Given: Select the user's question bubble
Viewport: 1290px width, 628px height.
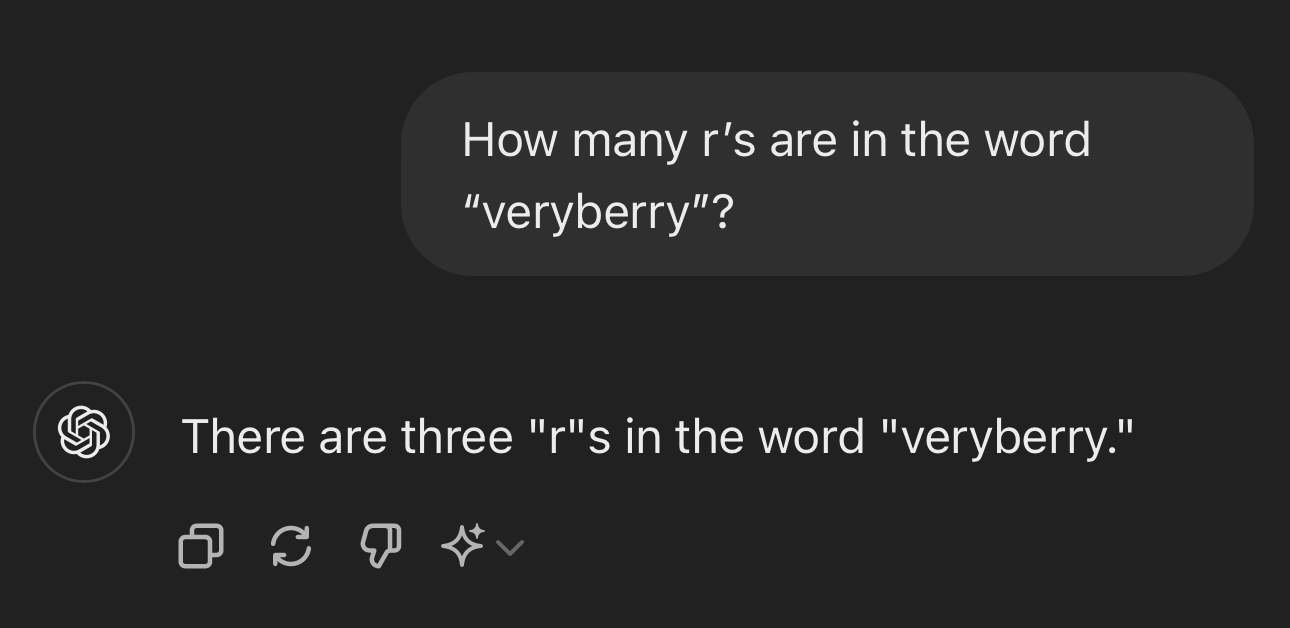Looking at the screenshot, I should [x=827, y=174].
